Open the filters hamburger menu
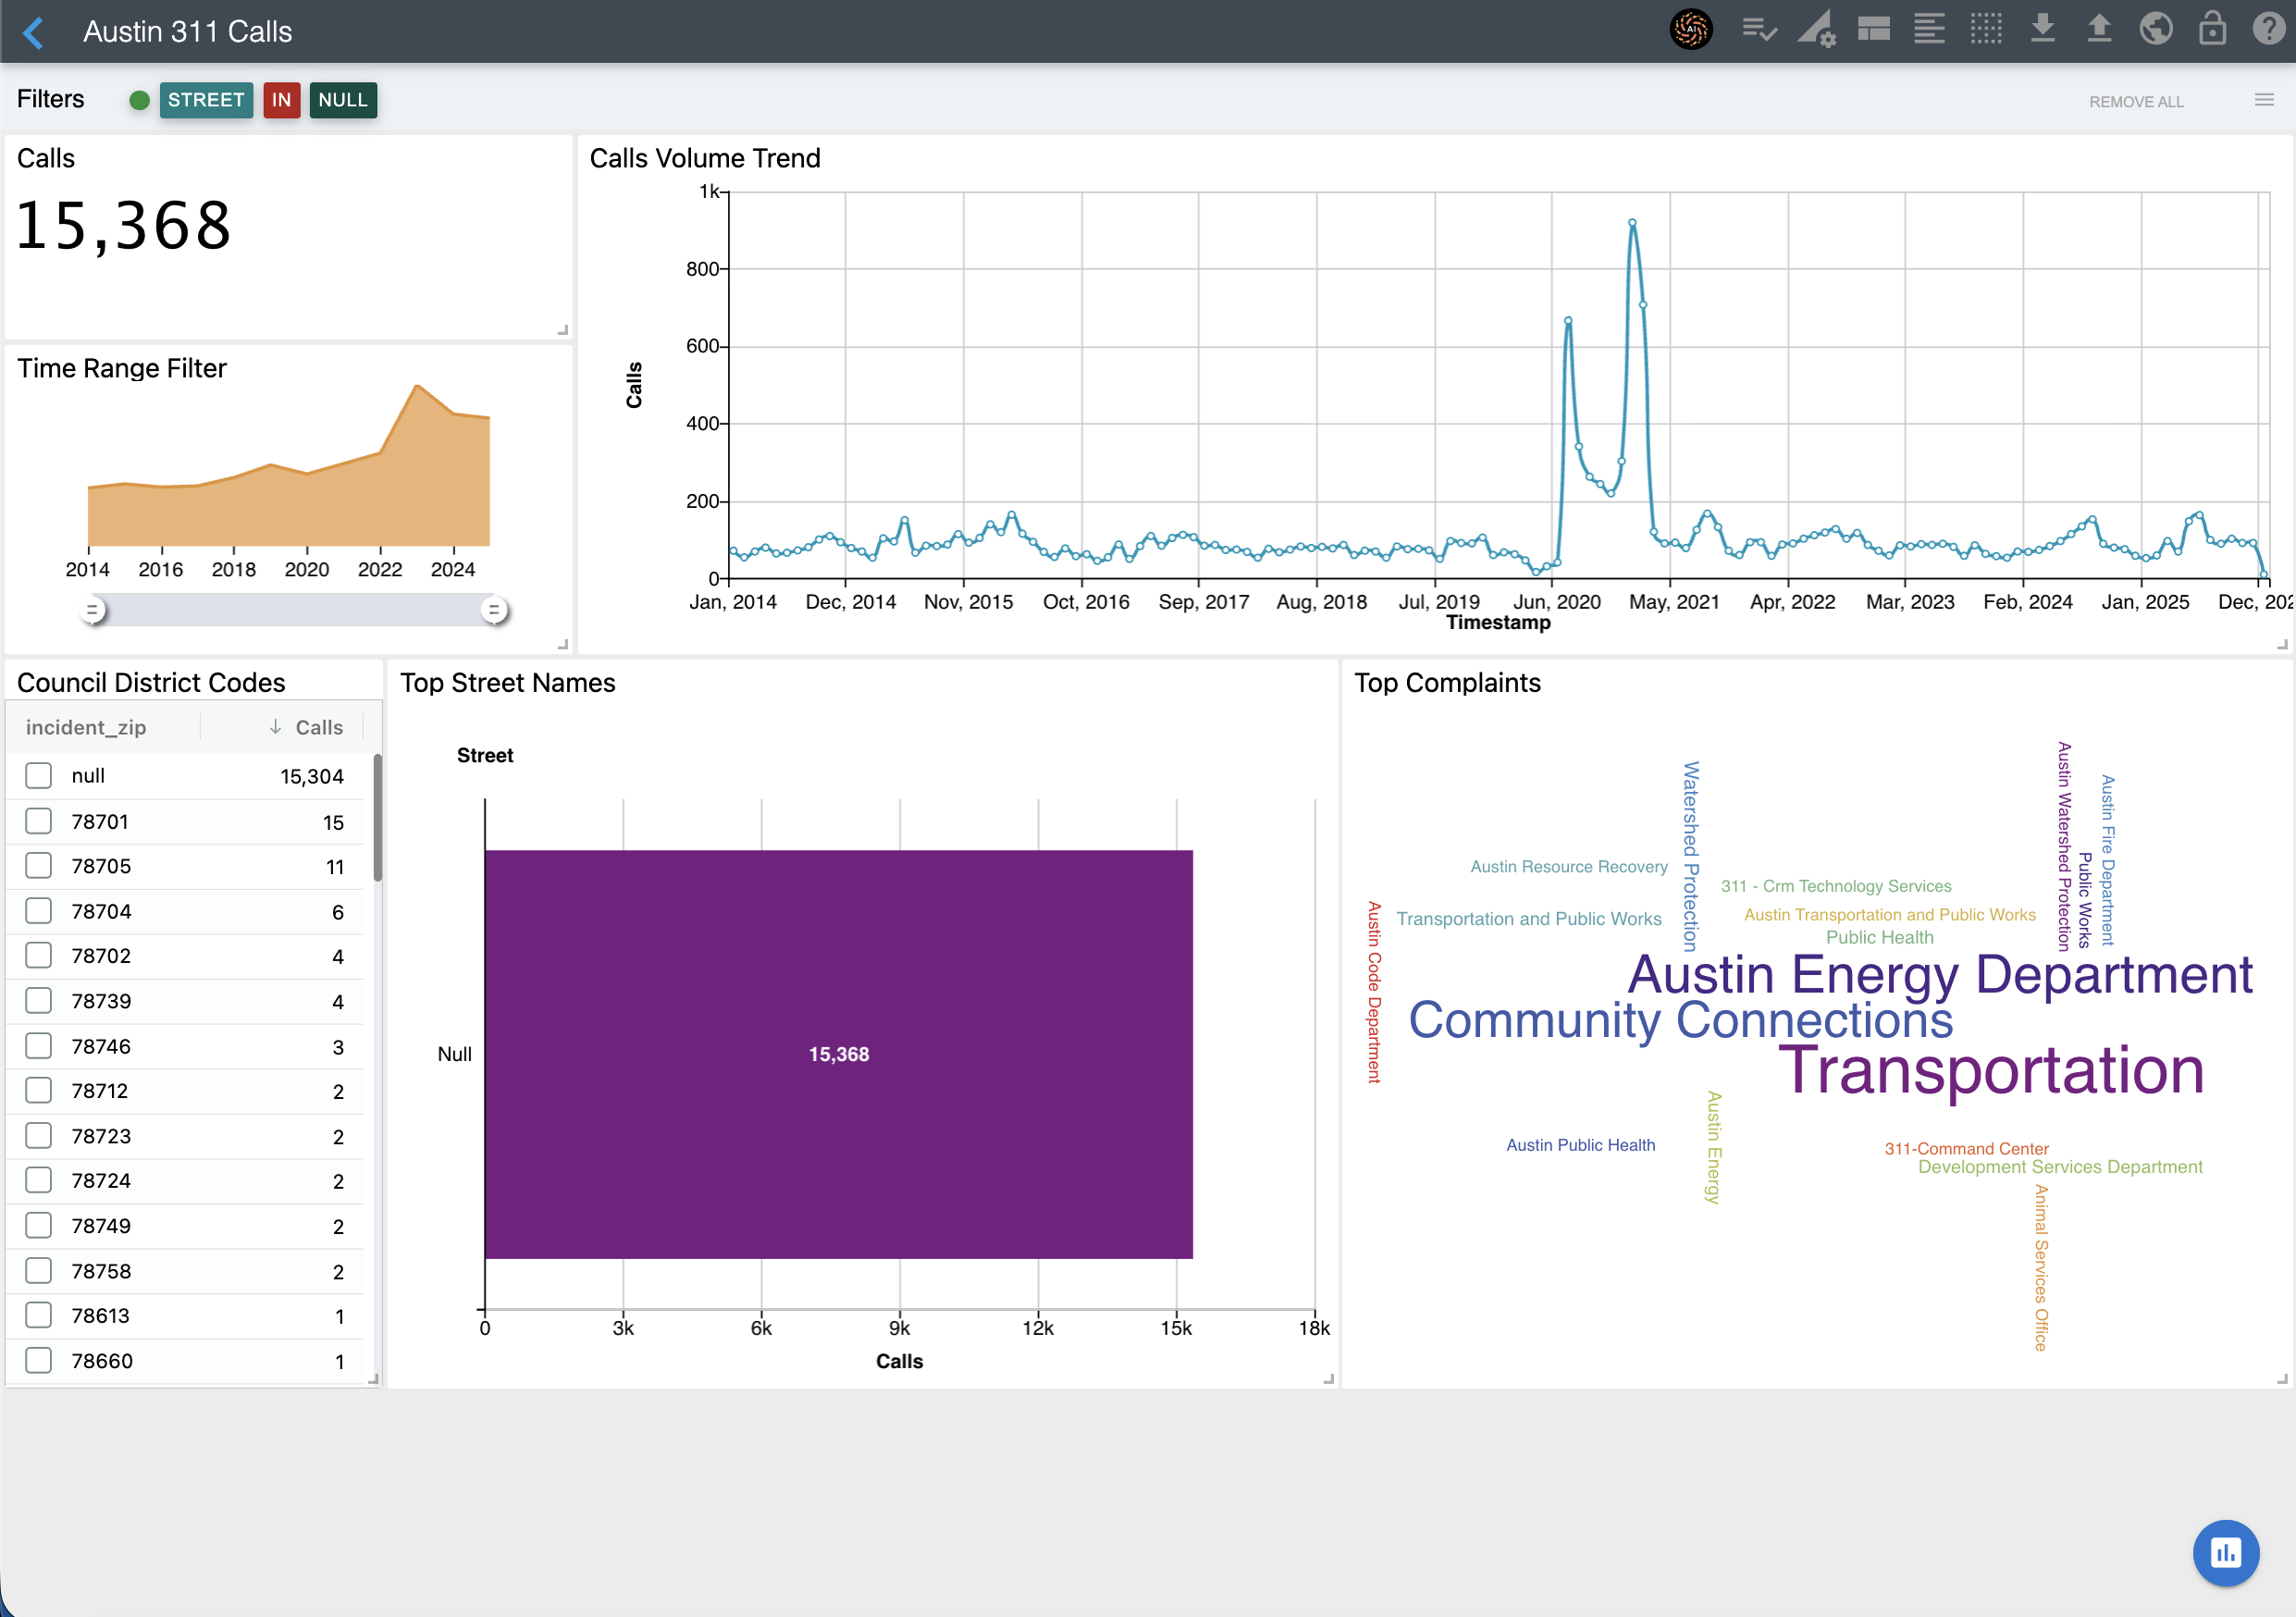 click(2264, 100)
